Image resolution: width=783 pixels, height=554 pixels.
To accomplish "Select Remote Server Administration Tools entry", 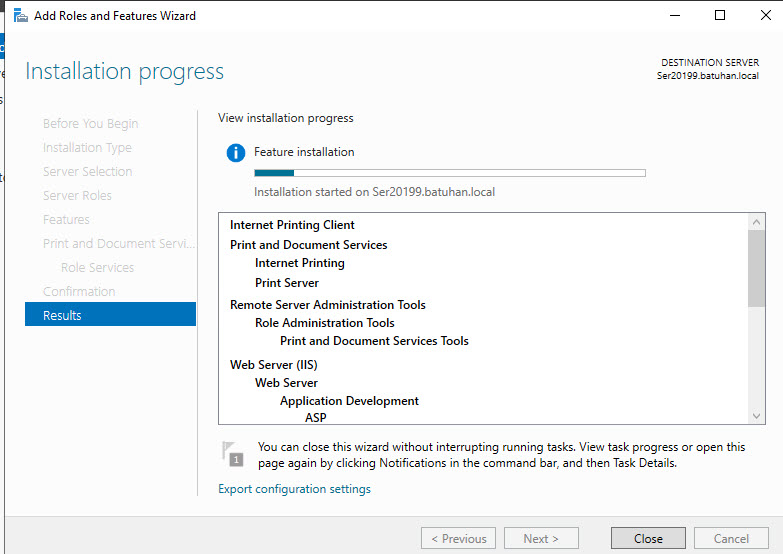I will click(x=327, y=305).
